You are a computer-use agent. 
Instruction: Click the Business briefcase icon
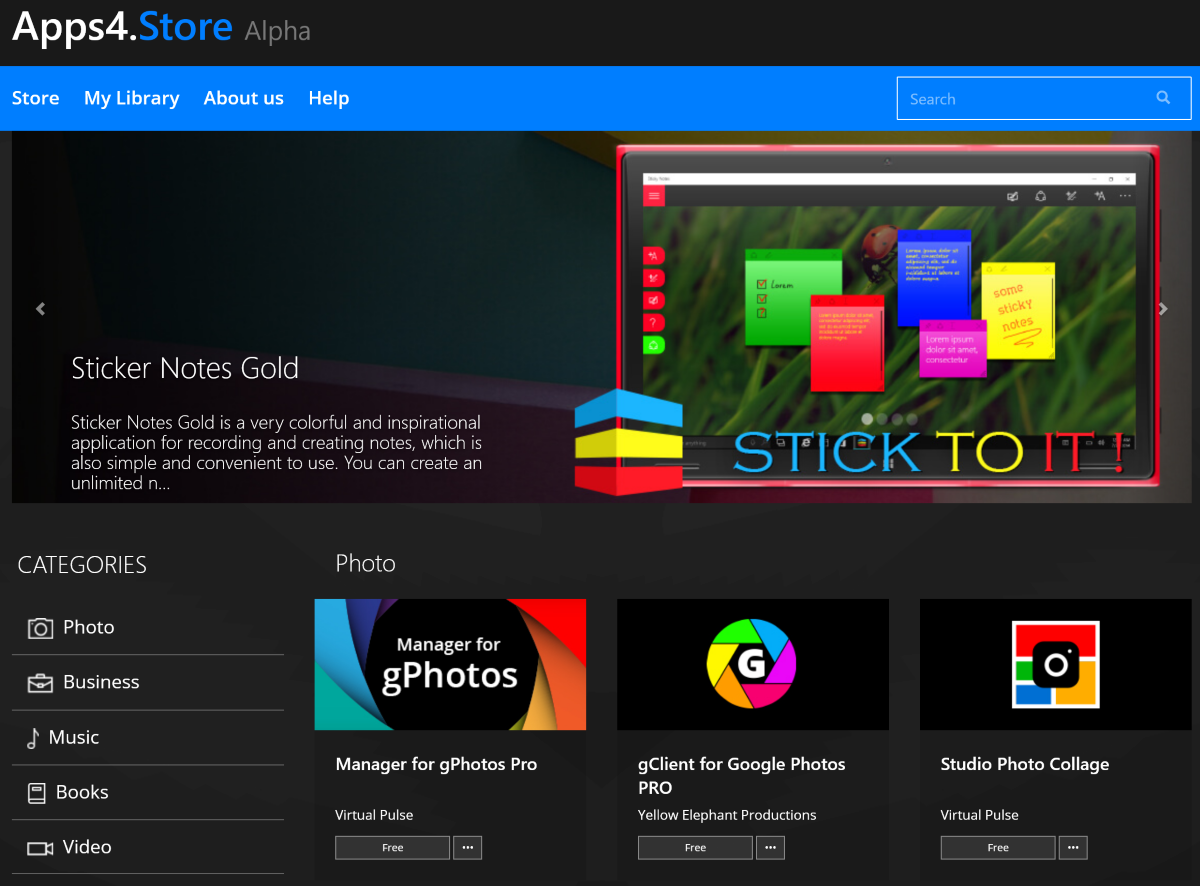tap(40, 683)
